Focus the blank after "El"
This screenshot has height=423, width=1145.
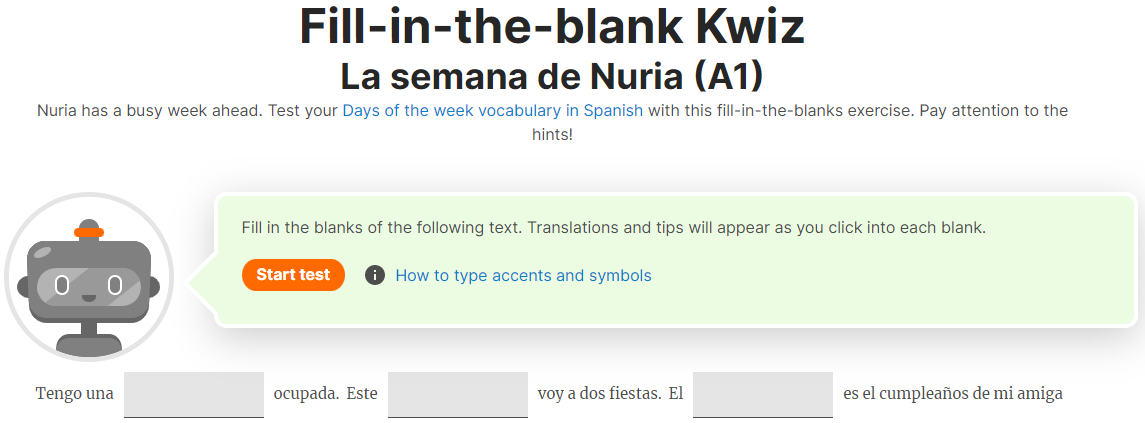click(x=762, y=395)
